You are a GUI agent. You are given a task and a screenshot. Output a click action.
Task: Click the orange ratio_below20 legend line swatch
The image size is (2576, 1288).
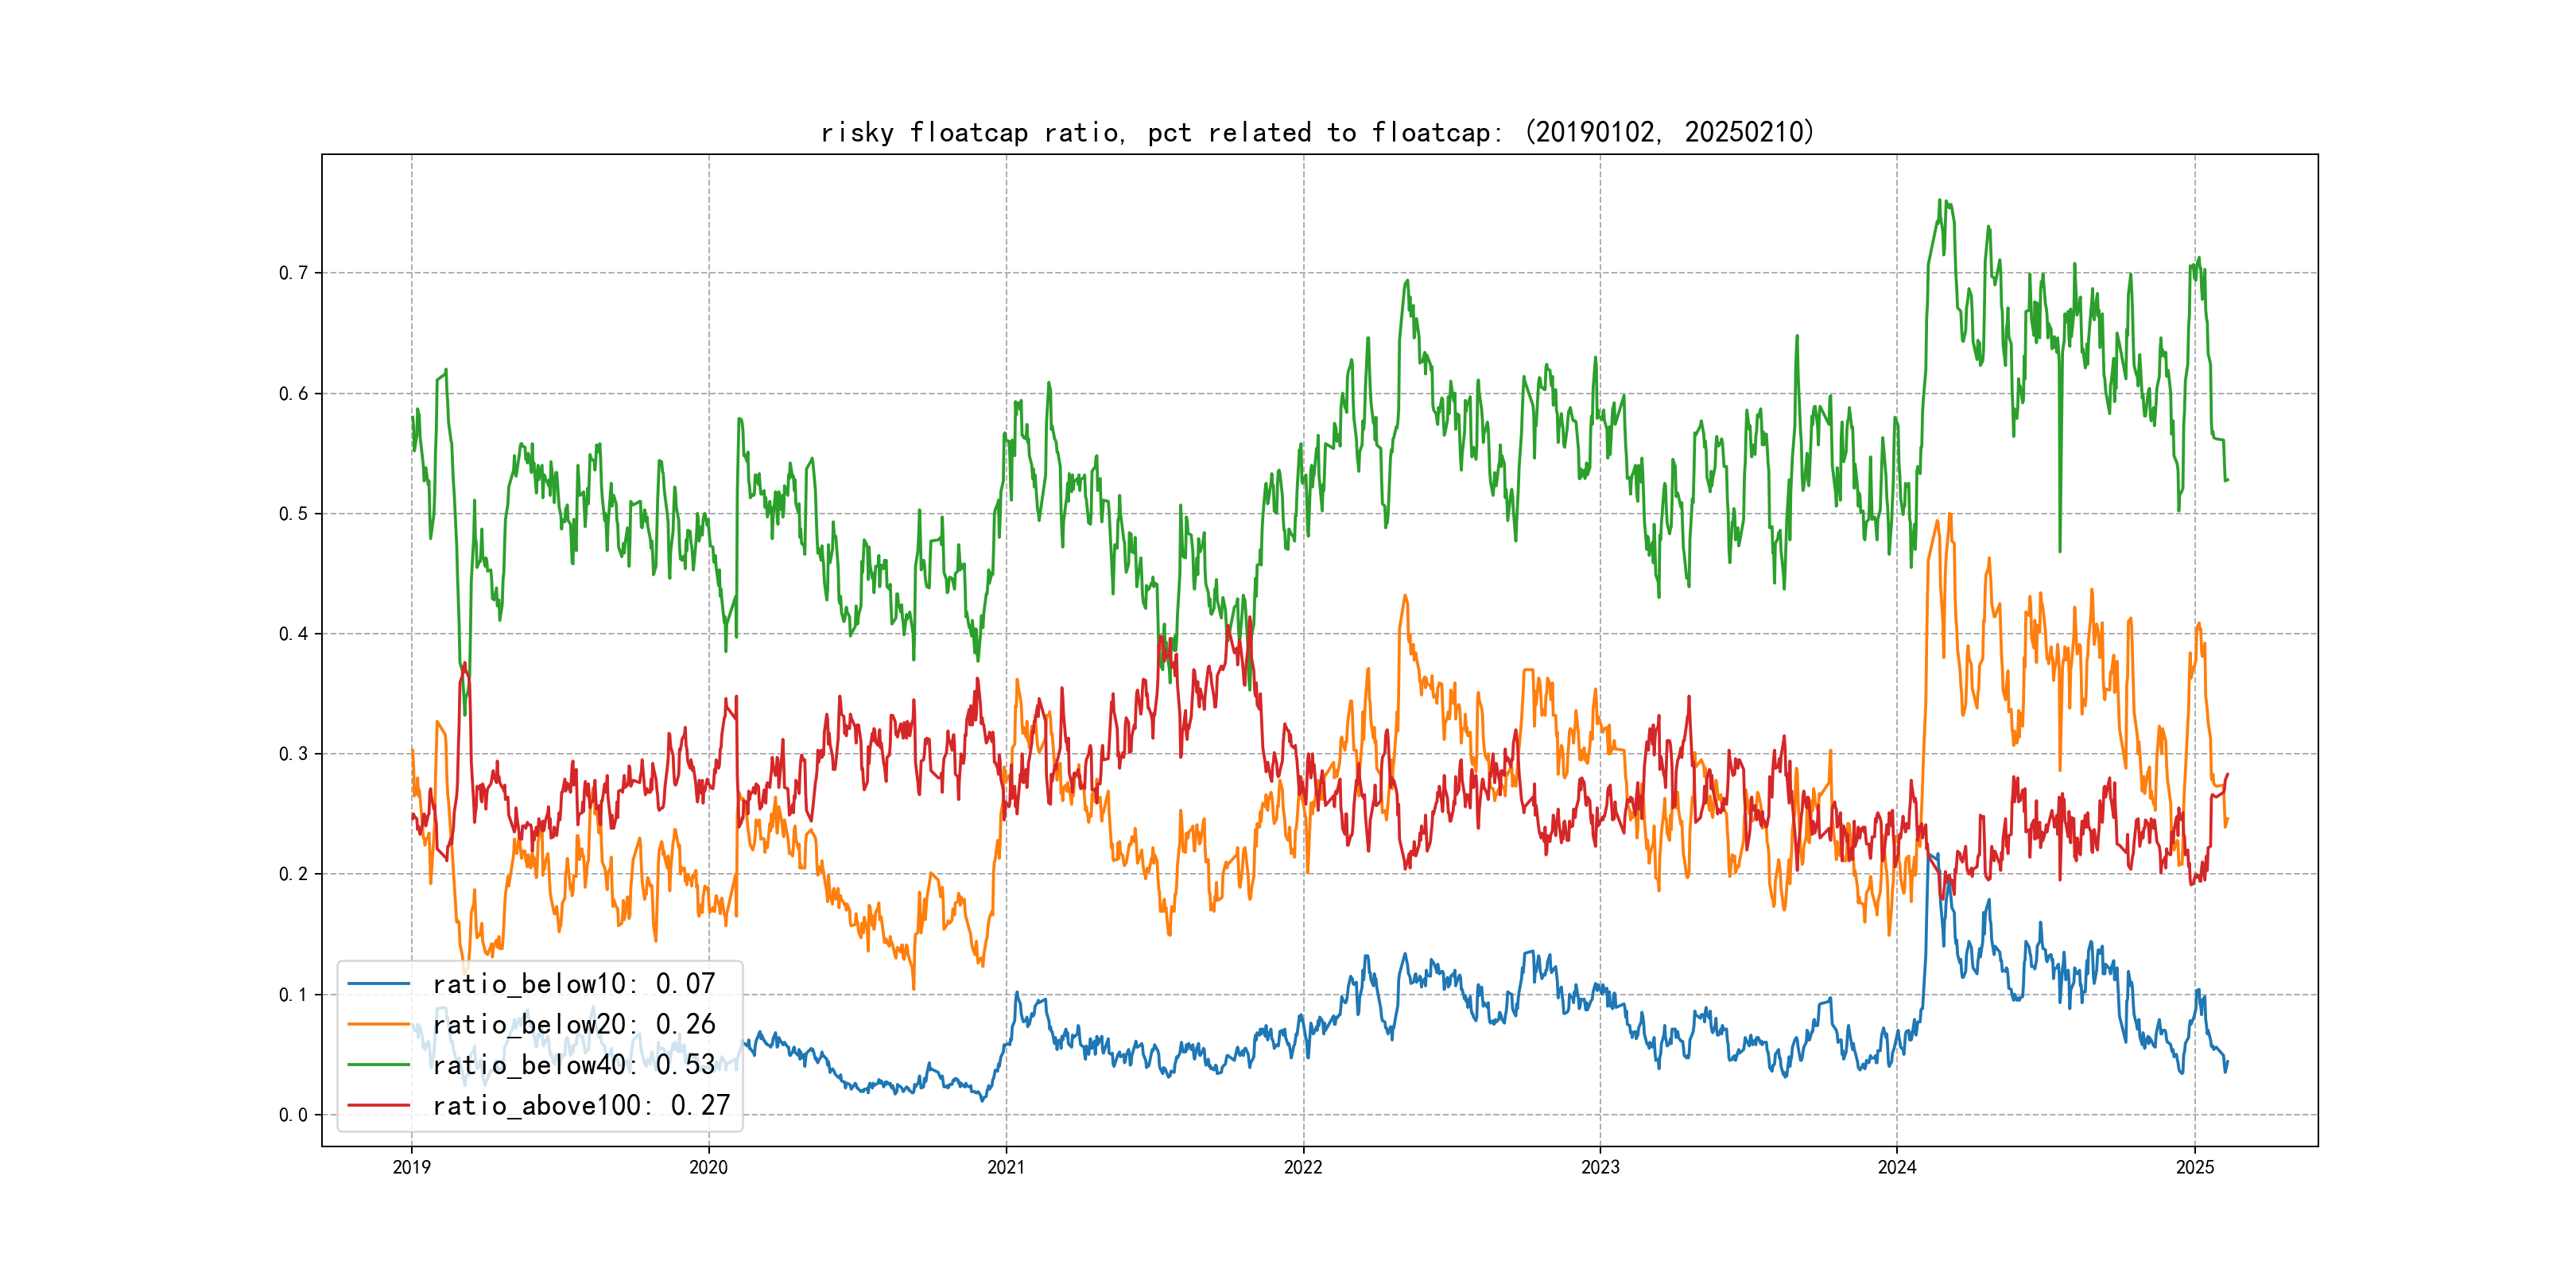[378, 1025]
